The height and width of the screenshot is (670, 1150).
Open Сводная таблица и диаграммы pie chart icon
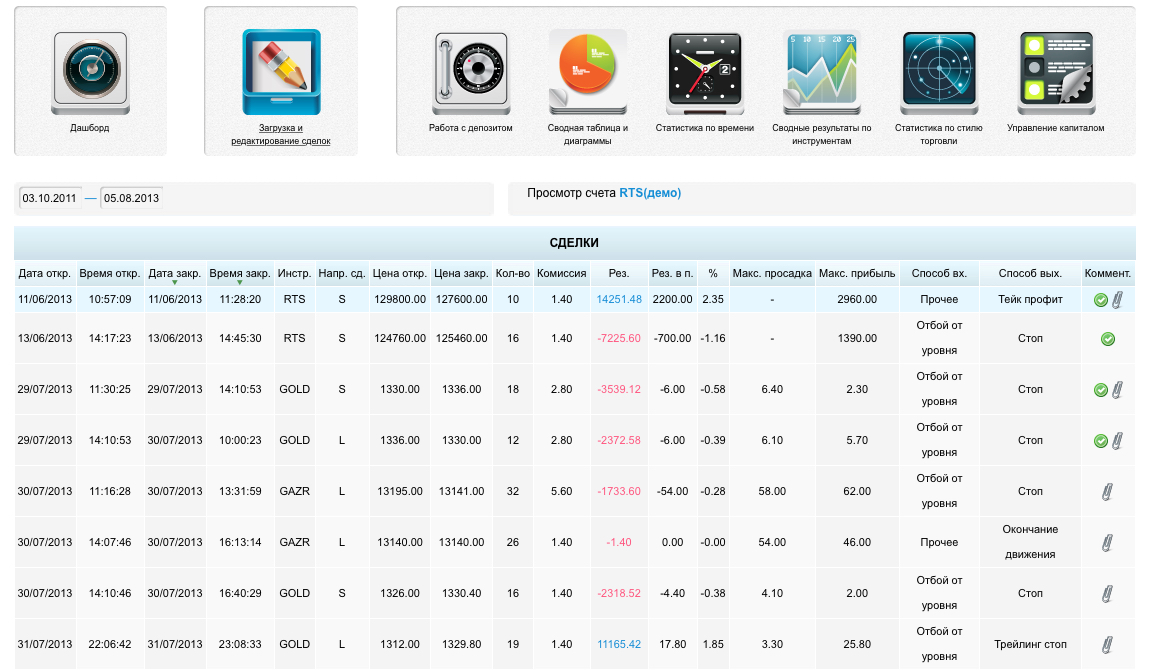(587, 71)
